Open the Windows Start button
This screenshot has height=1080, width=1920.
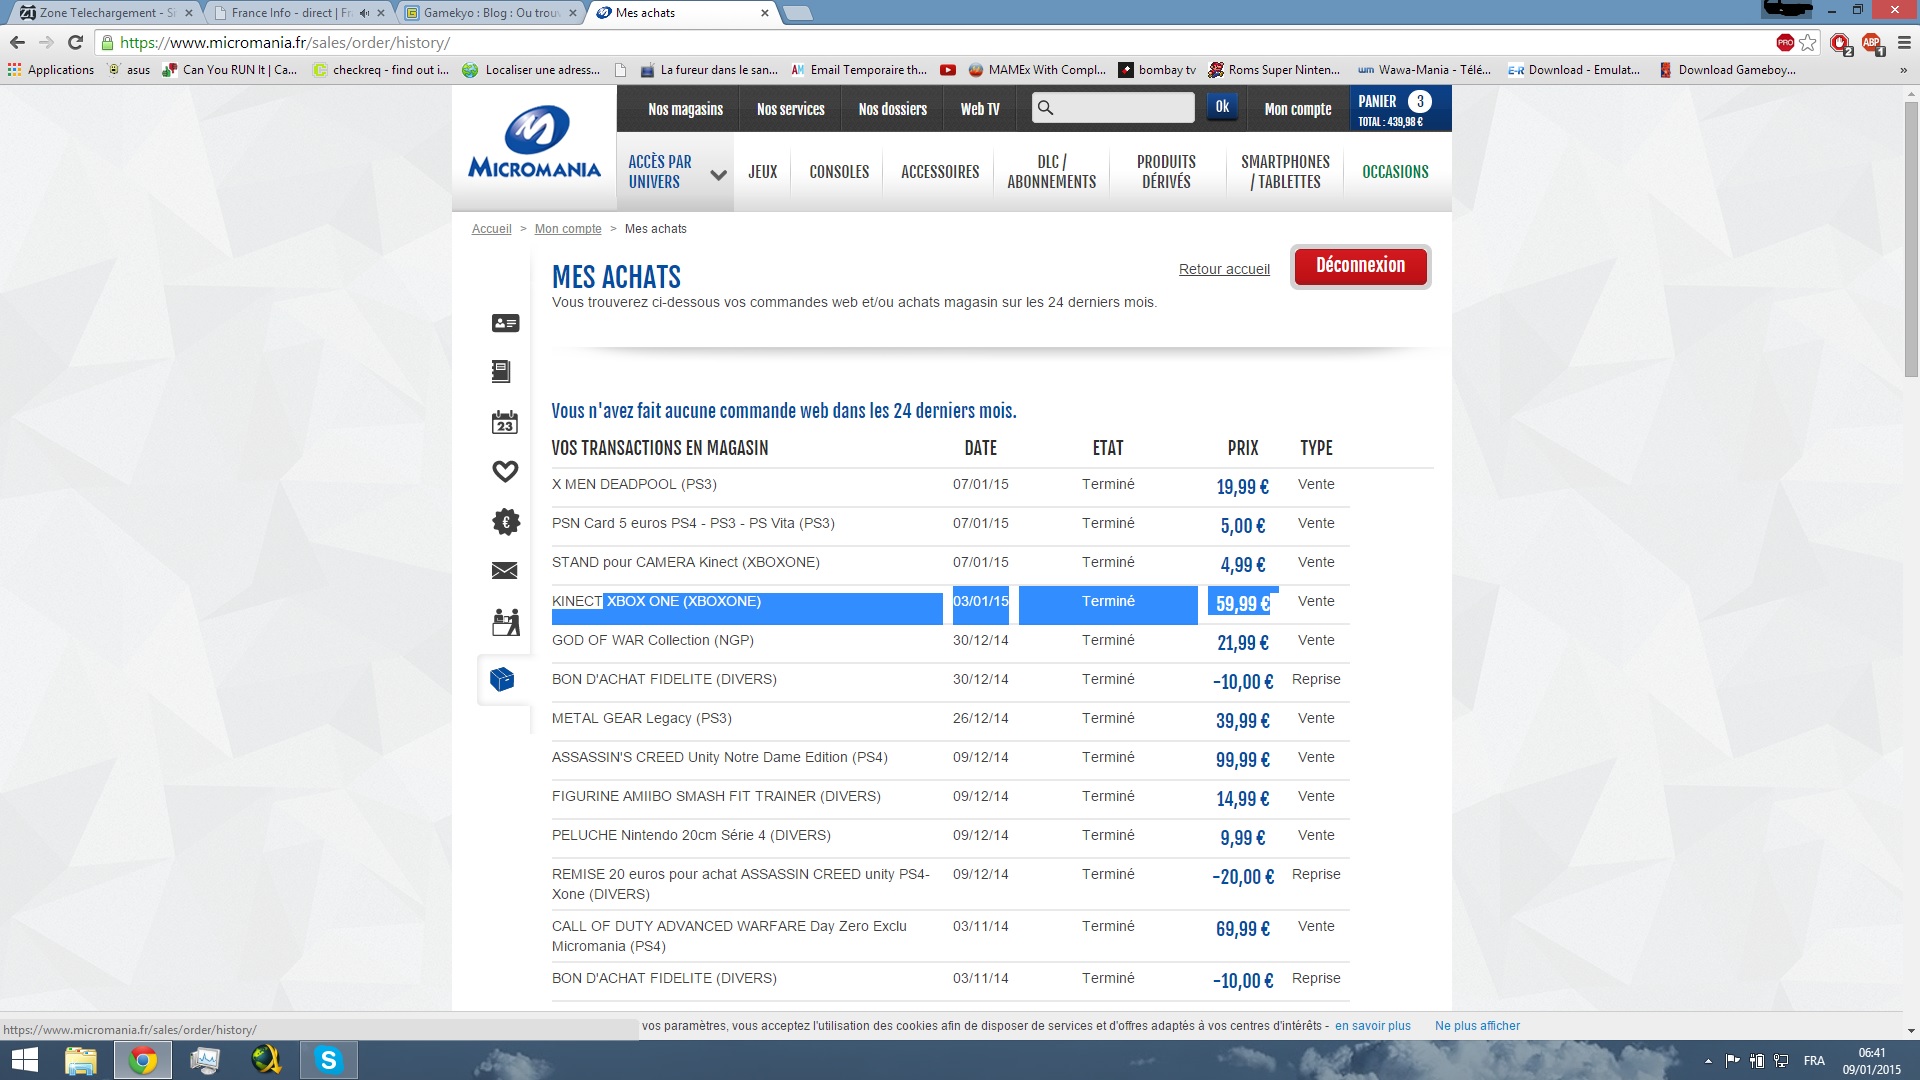tap(24, 1060)
